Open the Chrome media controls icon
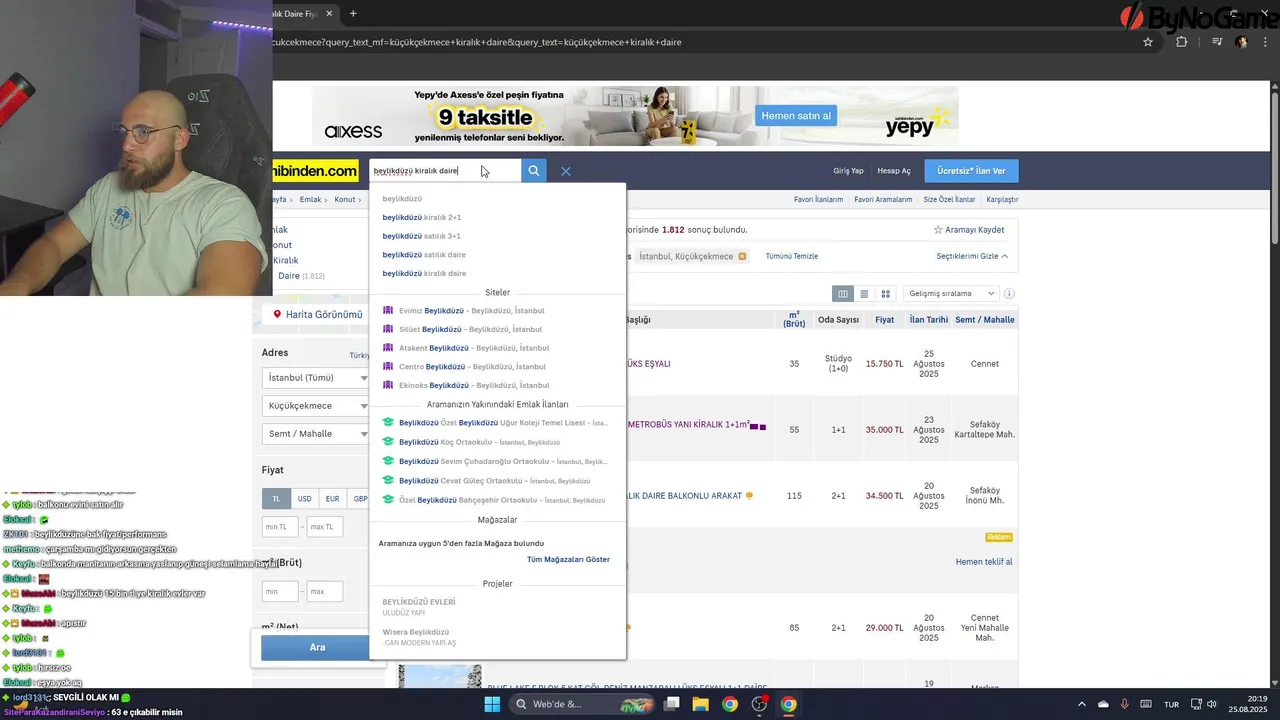The height and width of the screenshot is (720, 1280). click(x=1217, y=42)
